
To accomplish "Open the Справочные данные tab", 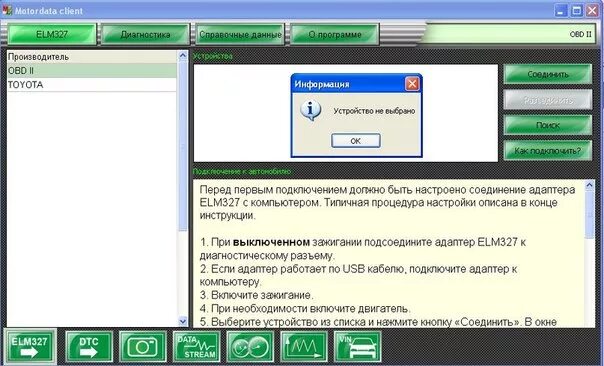I will 240,34.
